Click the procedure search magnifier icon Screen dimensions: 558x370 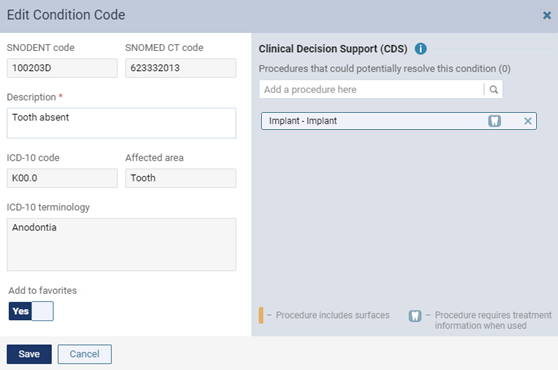pyautogui.click(x=494, y=89)
